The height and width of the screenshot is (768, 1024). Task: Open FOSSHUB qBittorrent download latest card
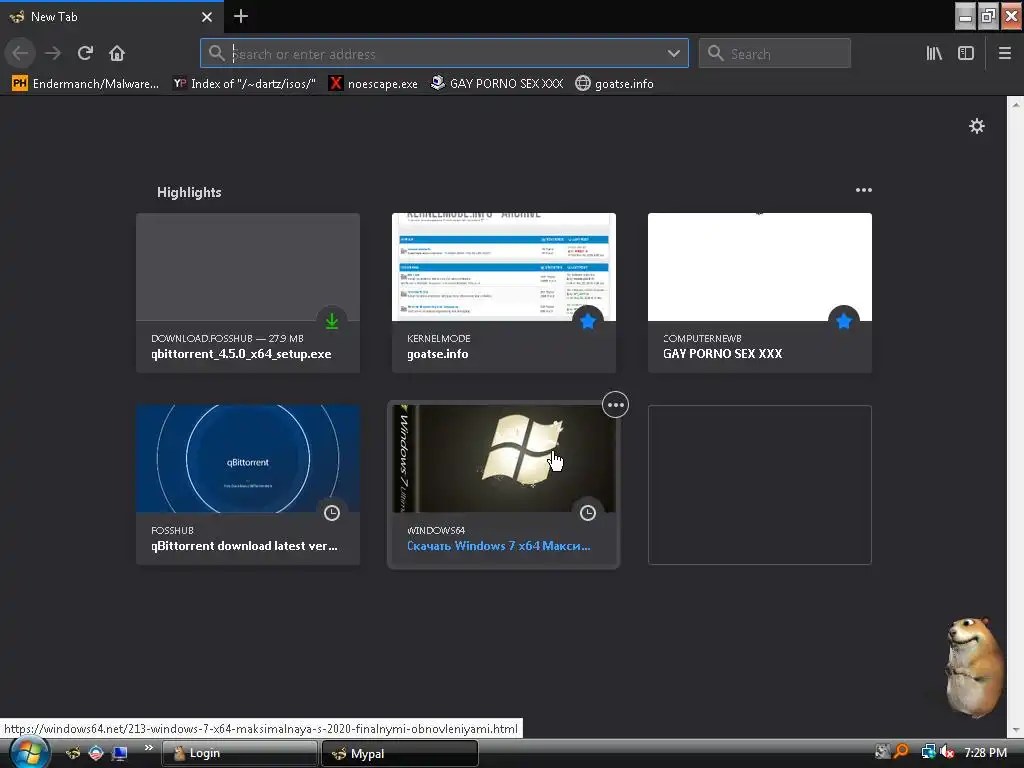point(248,485)
